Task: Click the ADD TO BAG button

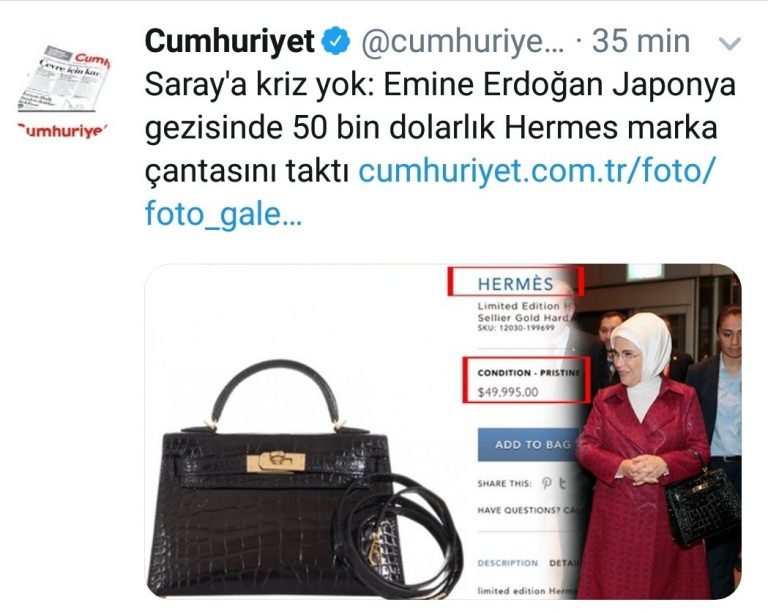Action: coord(528,445)
